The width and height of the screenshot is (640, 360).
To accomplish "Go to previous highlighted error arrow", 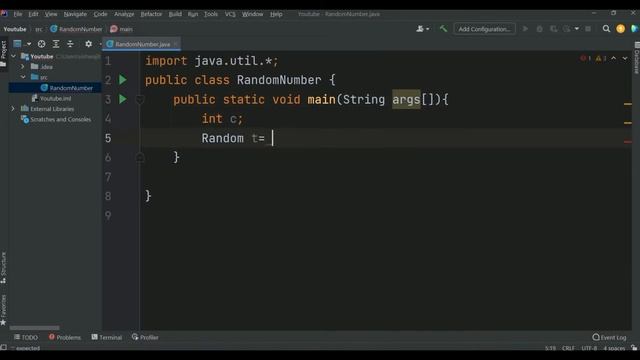I will [x=613, y=58].
